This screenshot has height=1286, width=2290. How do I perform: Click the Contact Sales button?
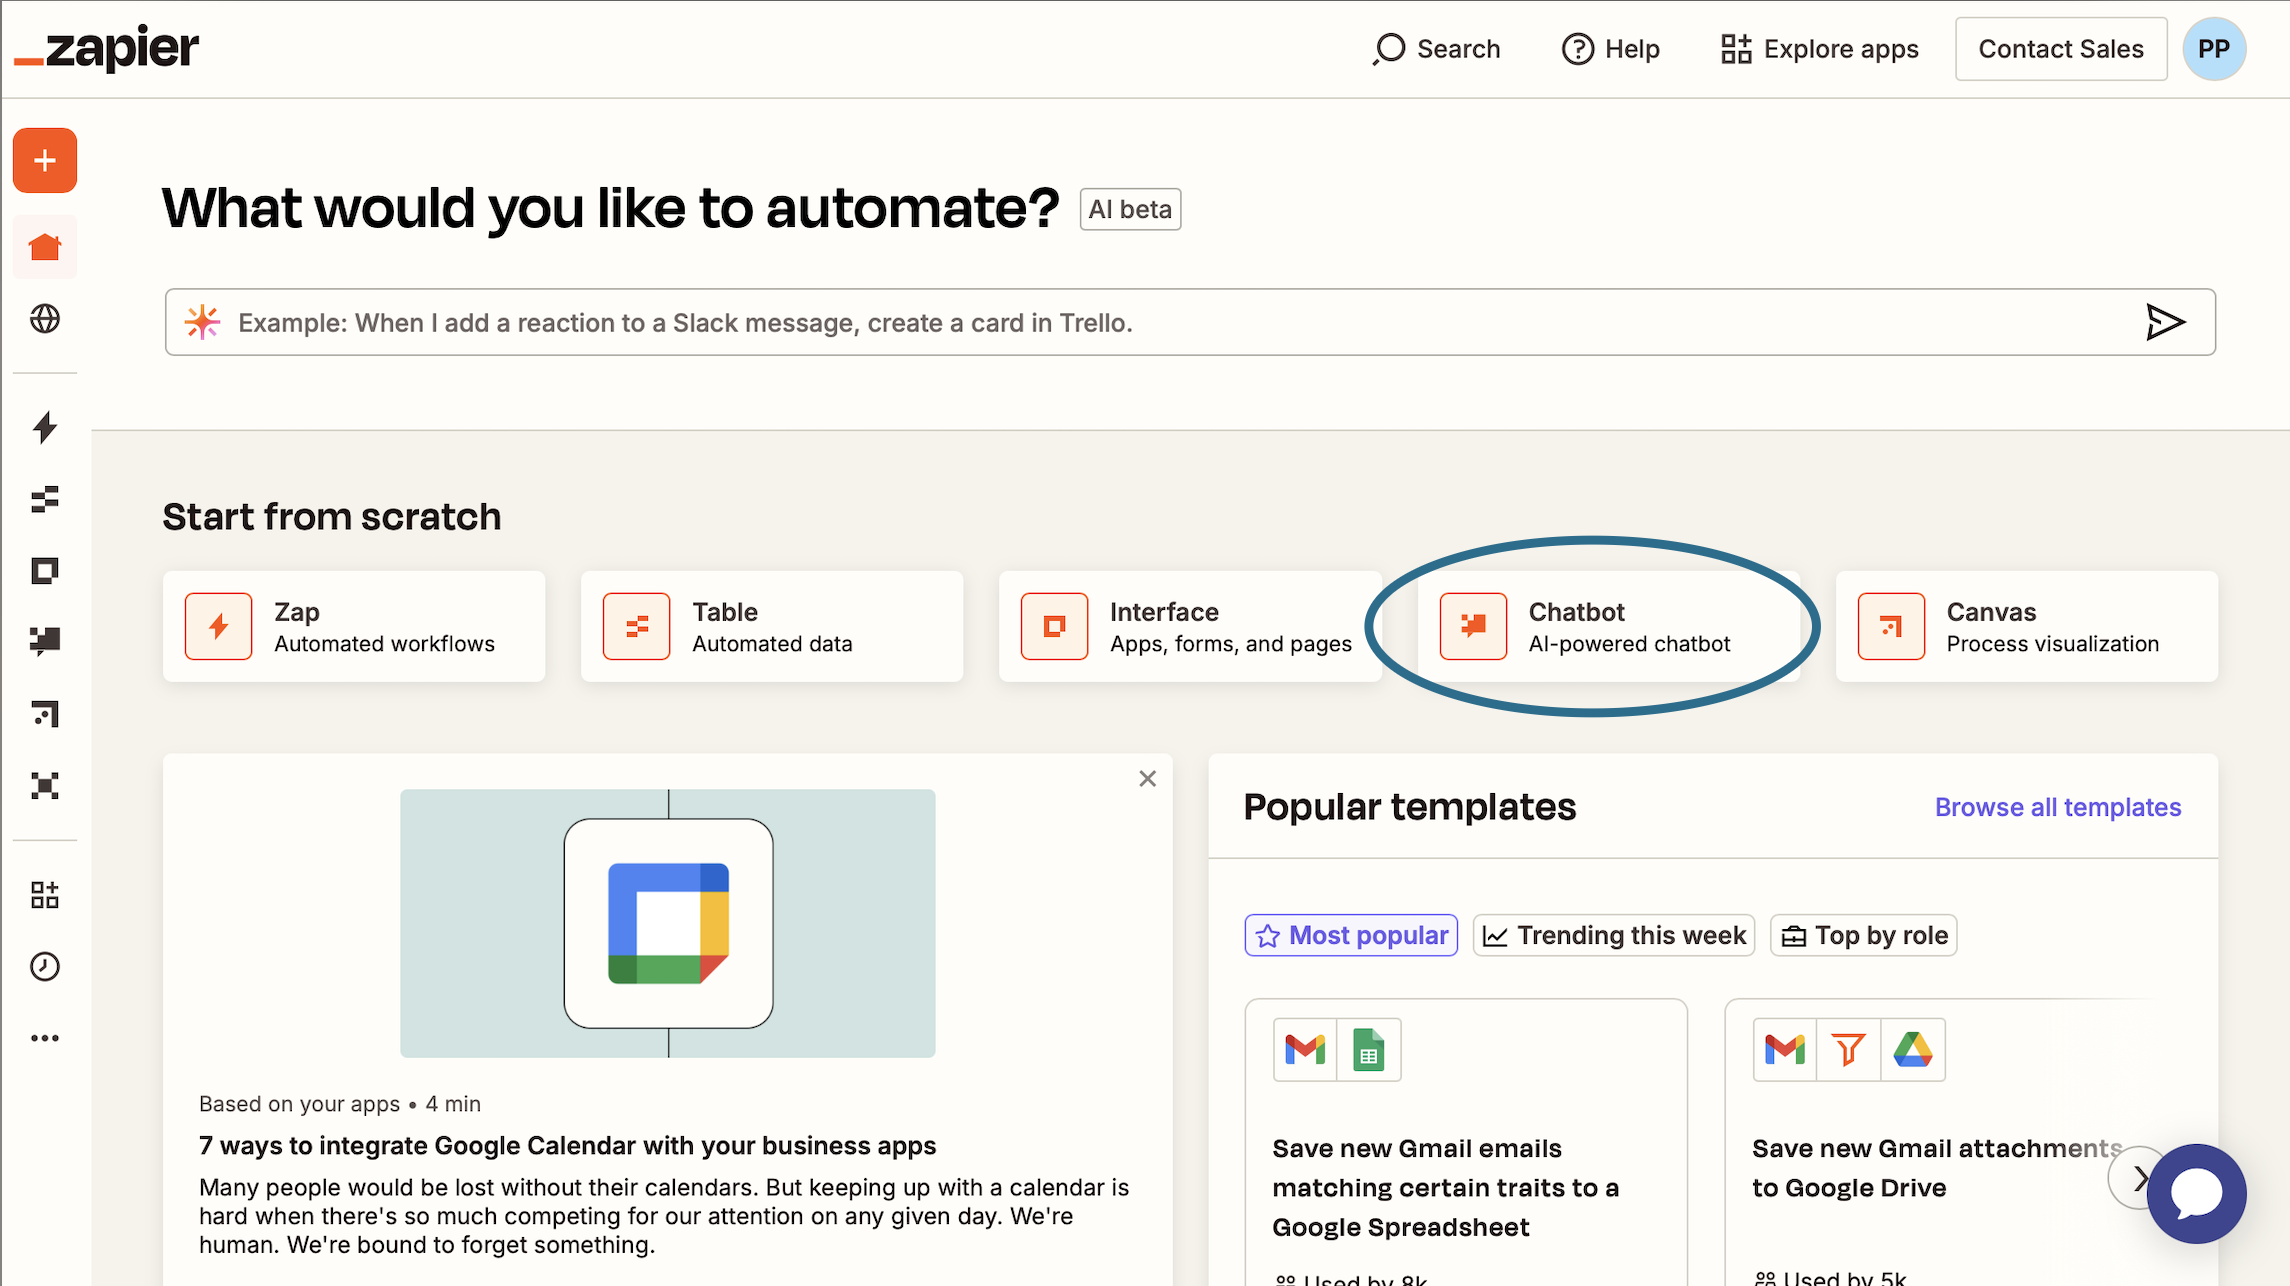tap(2061, 49)
